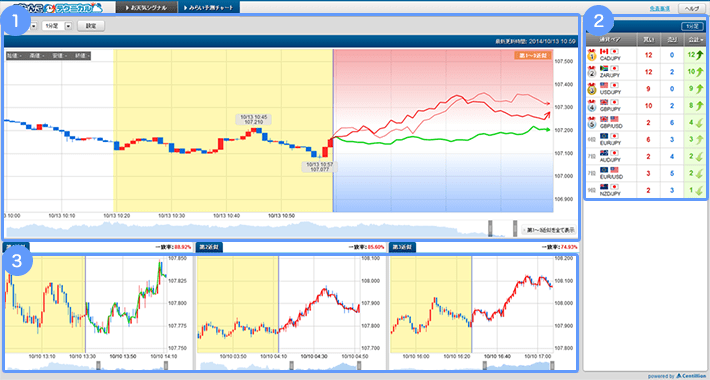Open the 1分足 timeframe dropdown in chart toolbar
This screenshot has height=380, width=710.
coord(57,26)
